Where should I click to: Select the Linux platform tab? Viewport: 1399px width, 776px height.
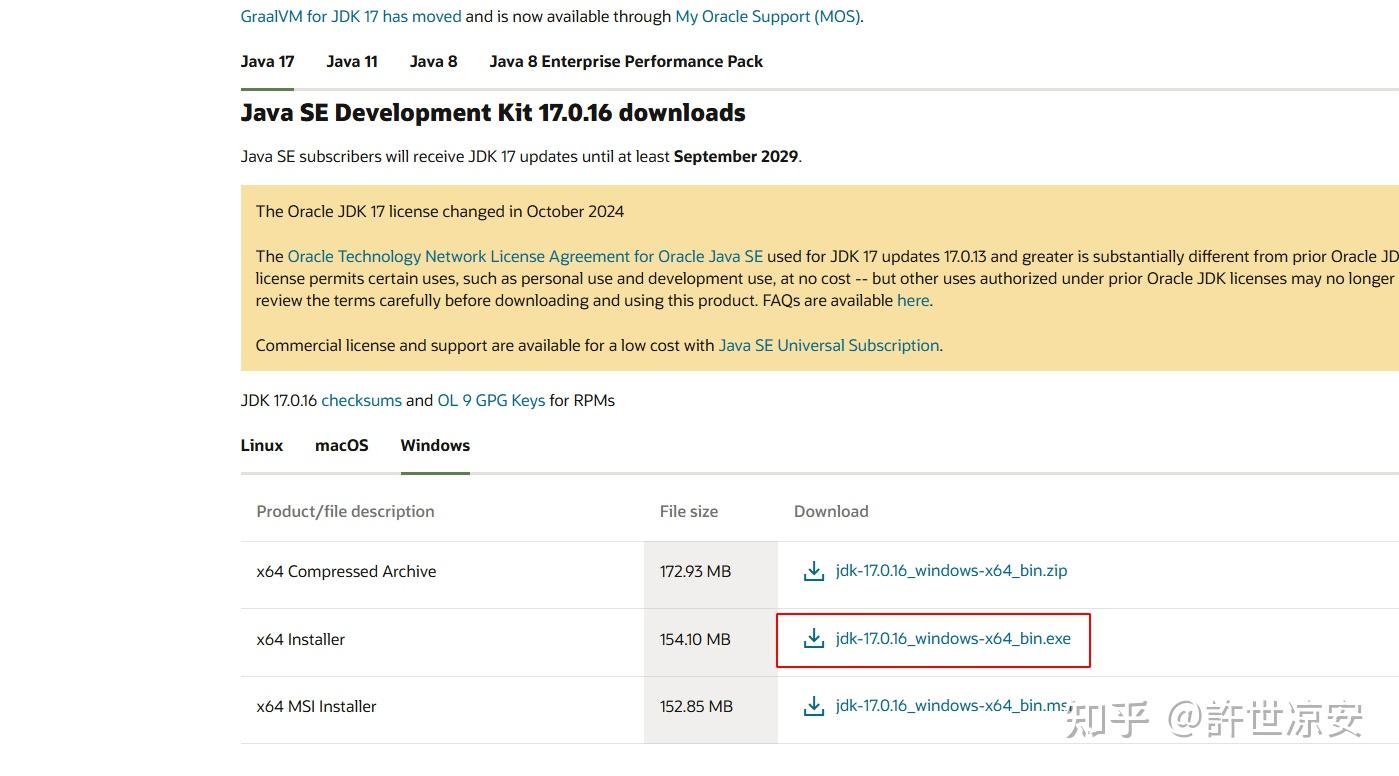tap(262, 445)
